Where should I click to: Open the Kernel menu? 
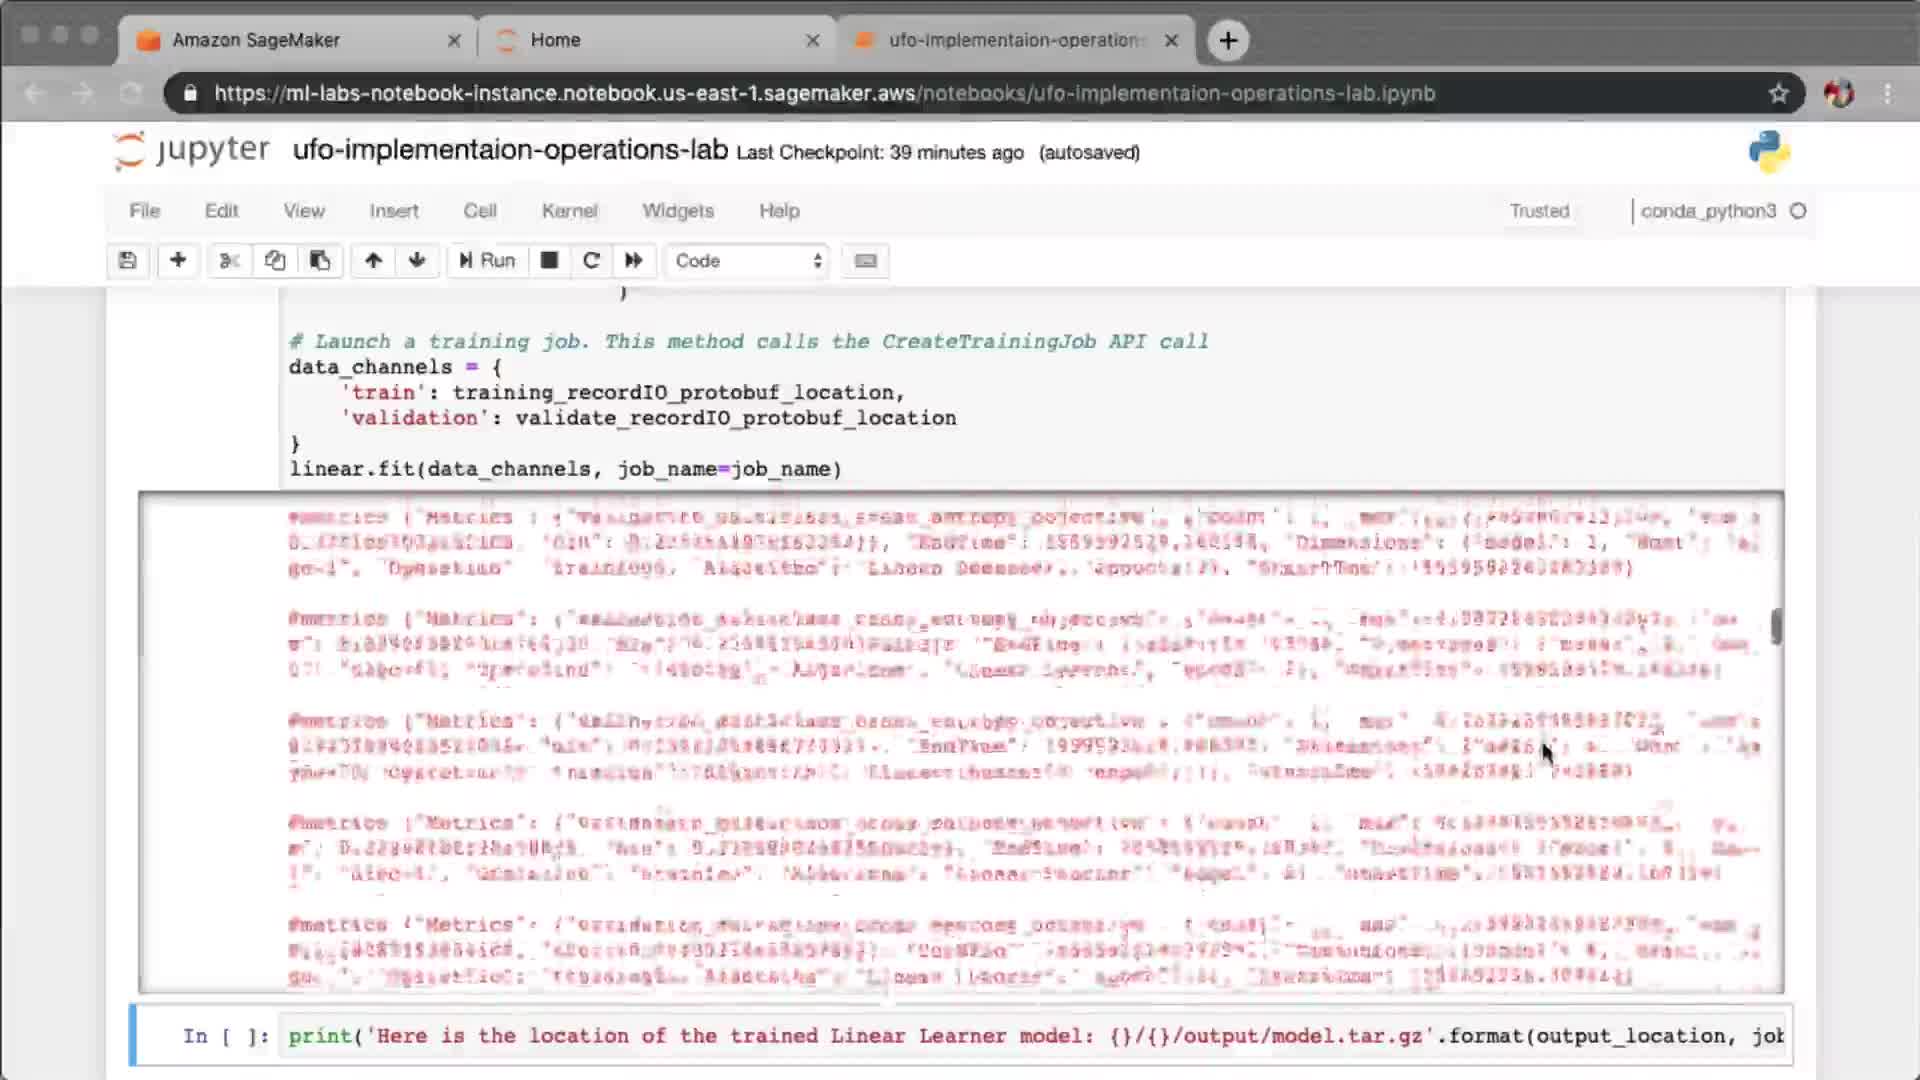click(569, 211)
